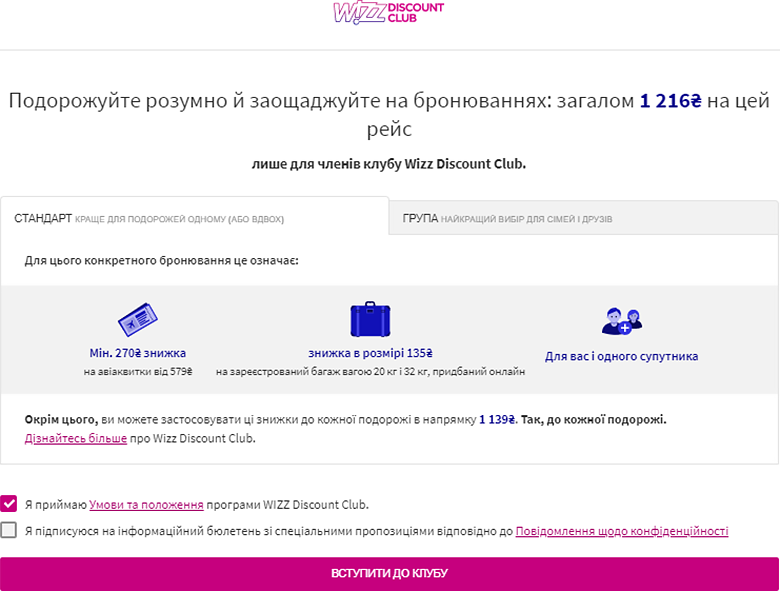Follow the Дізнайтесь більше link

click(75, 438)
